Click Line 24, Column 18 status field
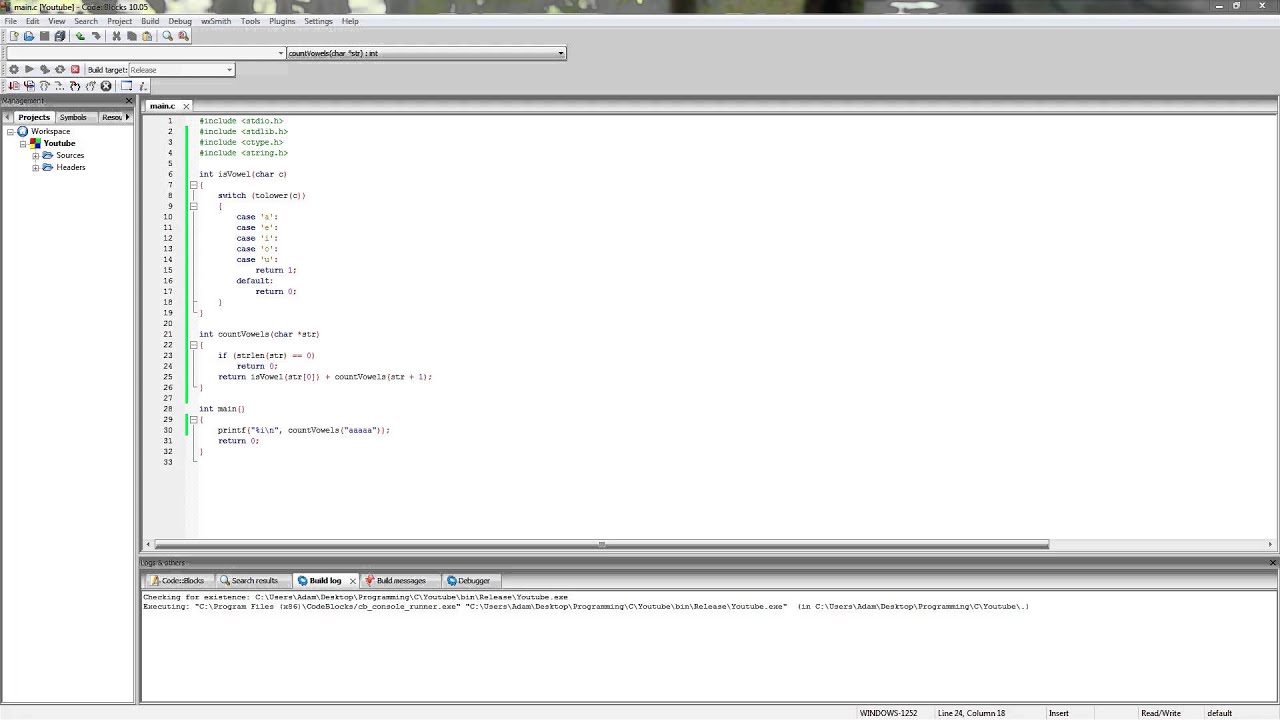1280x720 pixels. pos(971,713)
